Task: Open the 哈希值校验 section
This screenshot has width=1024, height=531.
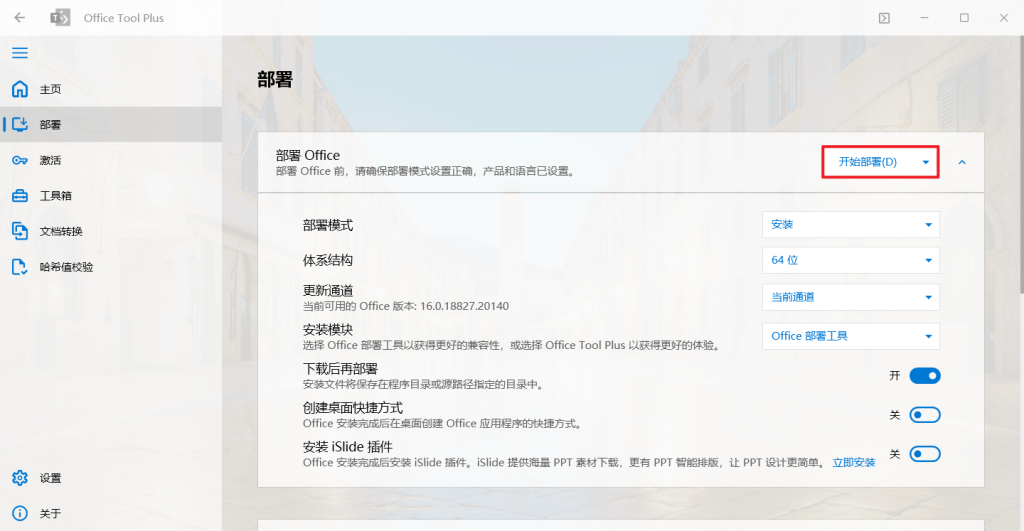Action: [x=111, y=266]
